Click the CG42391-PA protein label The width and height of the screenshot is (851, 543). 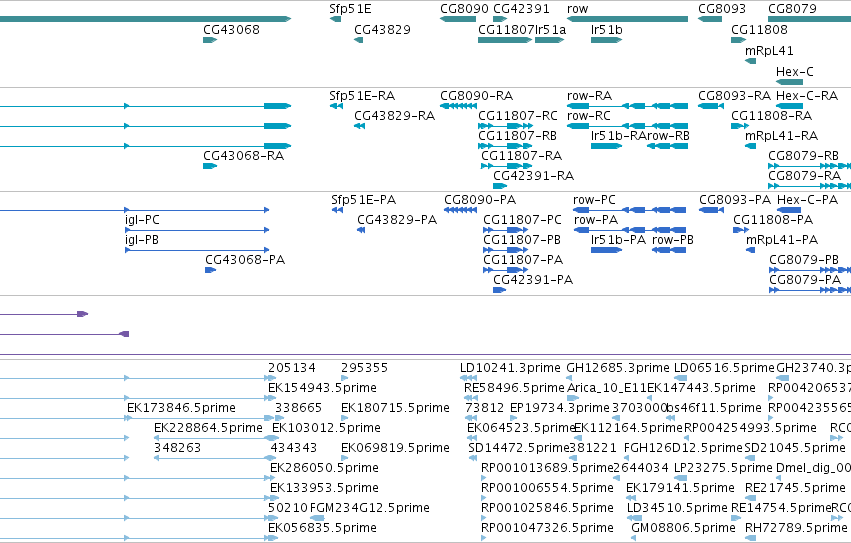point(533,280)
